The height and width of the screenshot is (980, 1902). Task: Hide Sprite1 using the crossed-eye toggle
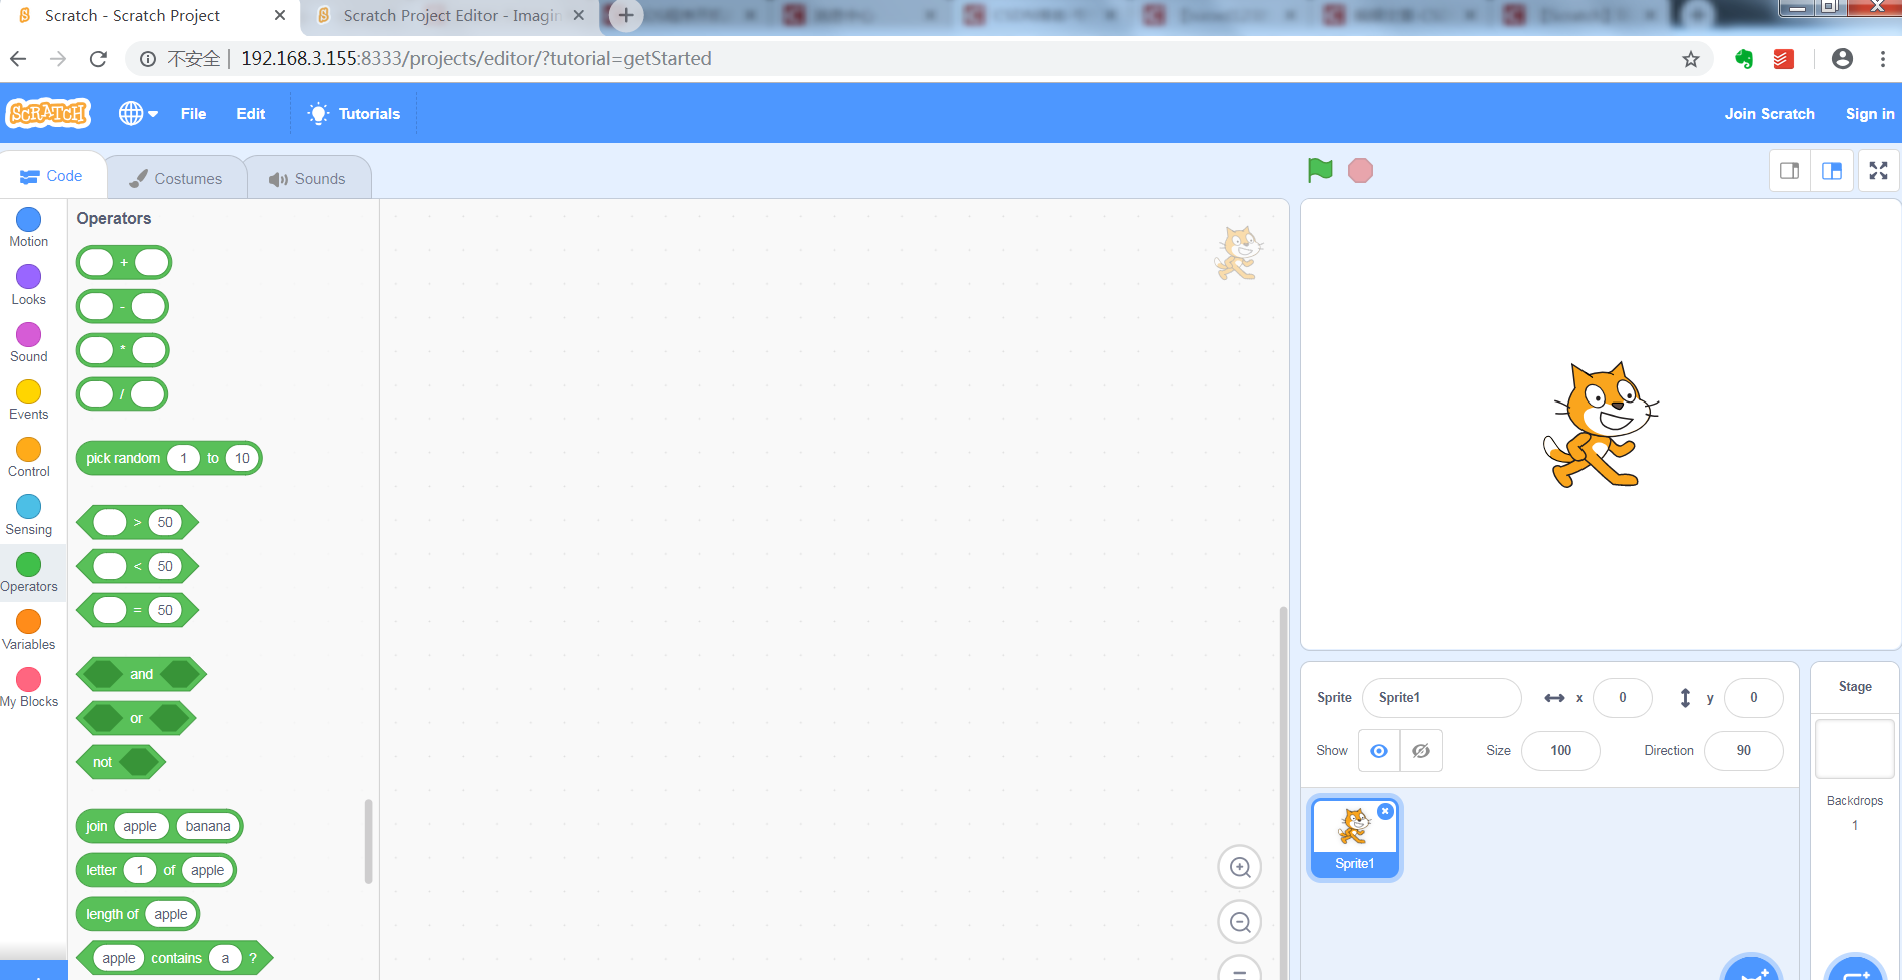[x=1420, y=750]
